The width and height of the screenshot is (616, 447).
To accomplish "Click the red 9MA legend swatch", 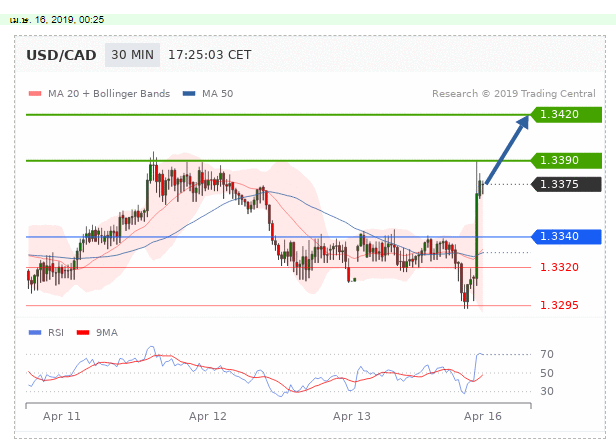I will tap(83, 333).
